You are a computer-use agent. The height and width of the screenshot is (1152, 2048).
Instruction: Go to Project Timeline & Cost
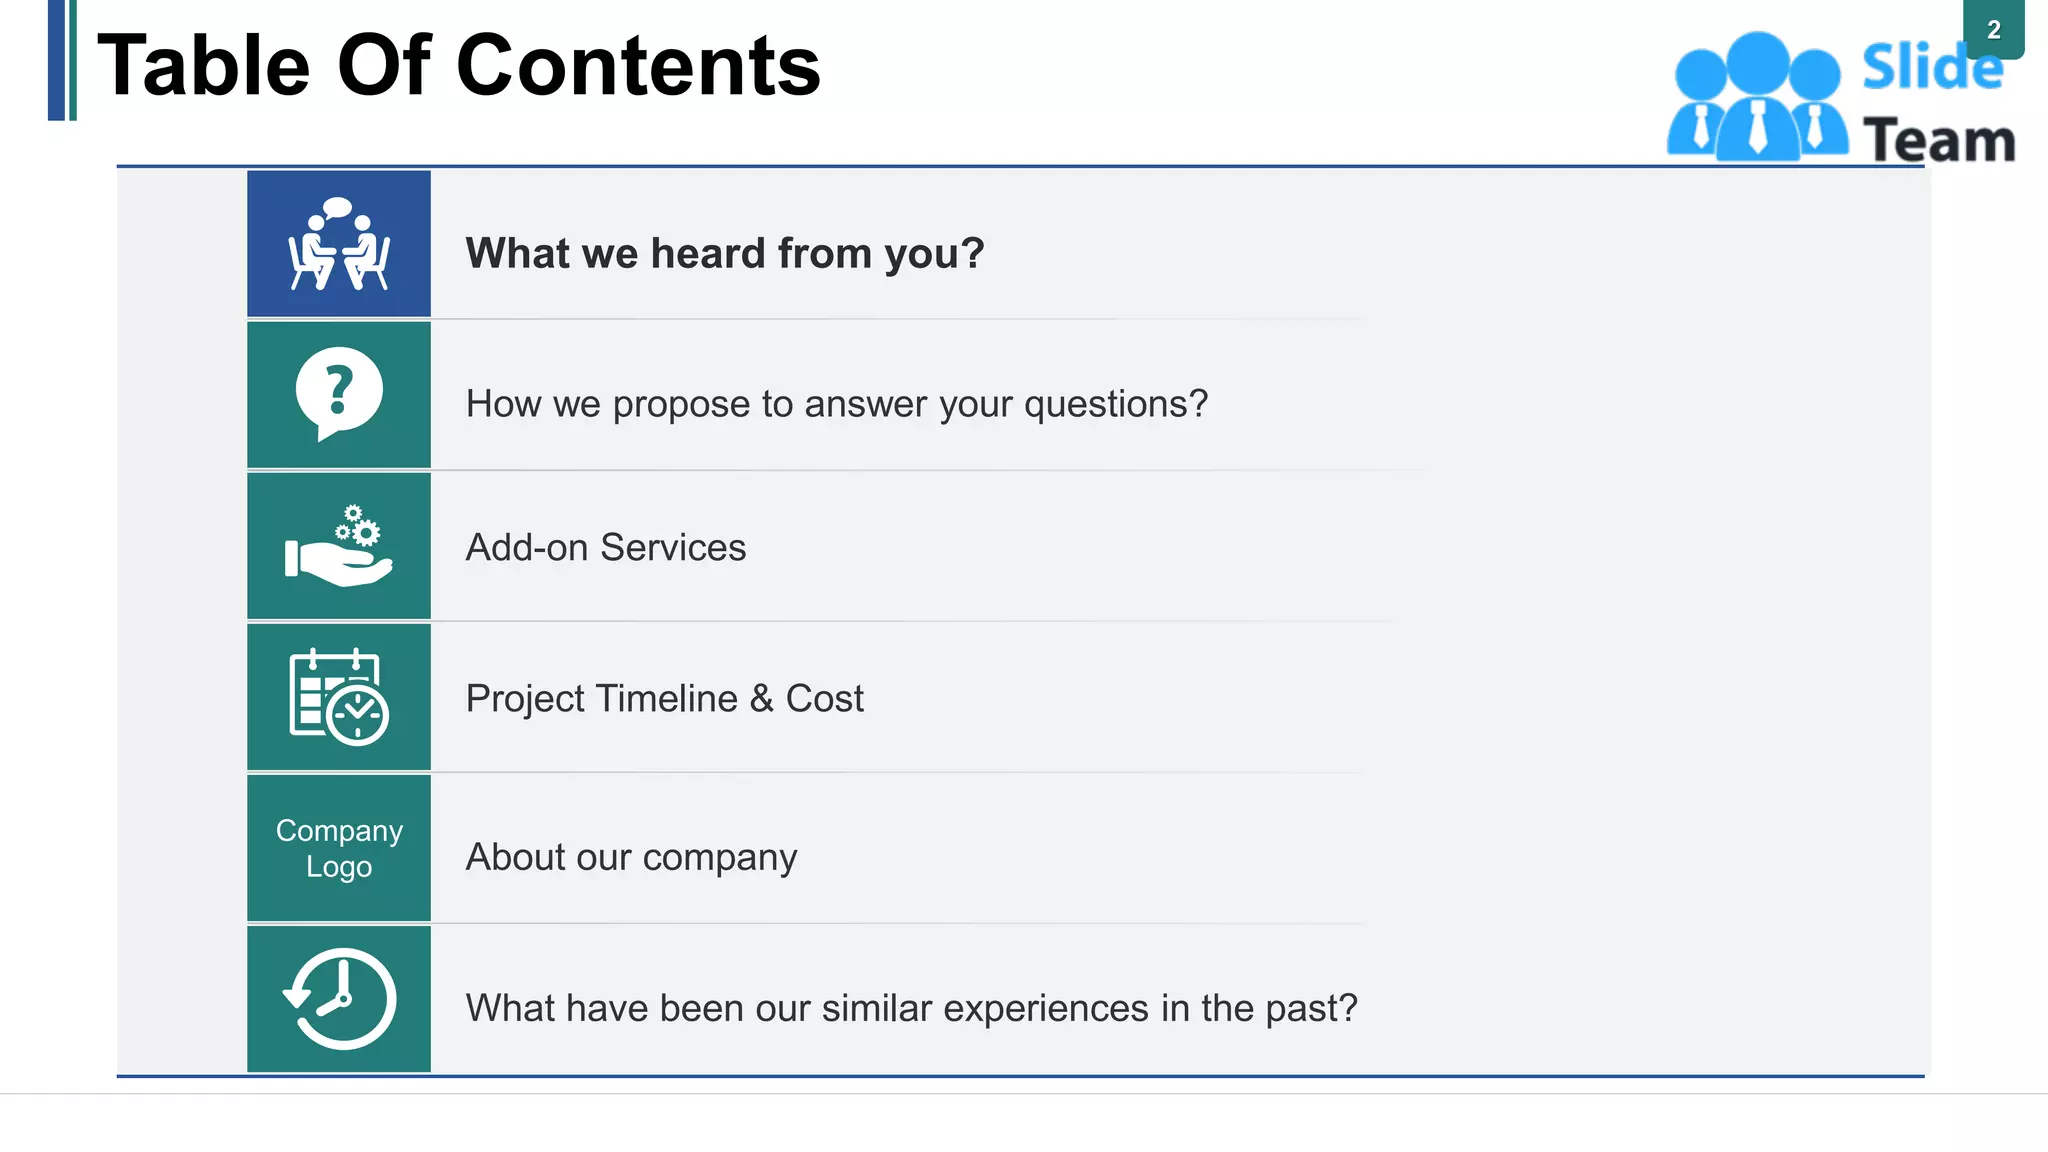[x=665, y=698]
